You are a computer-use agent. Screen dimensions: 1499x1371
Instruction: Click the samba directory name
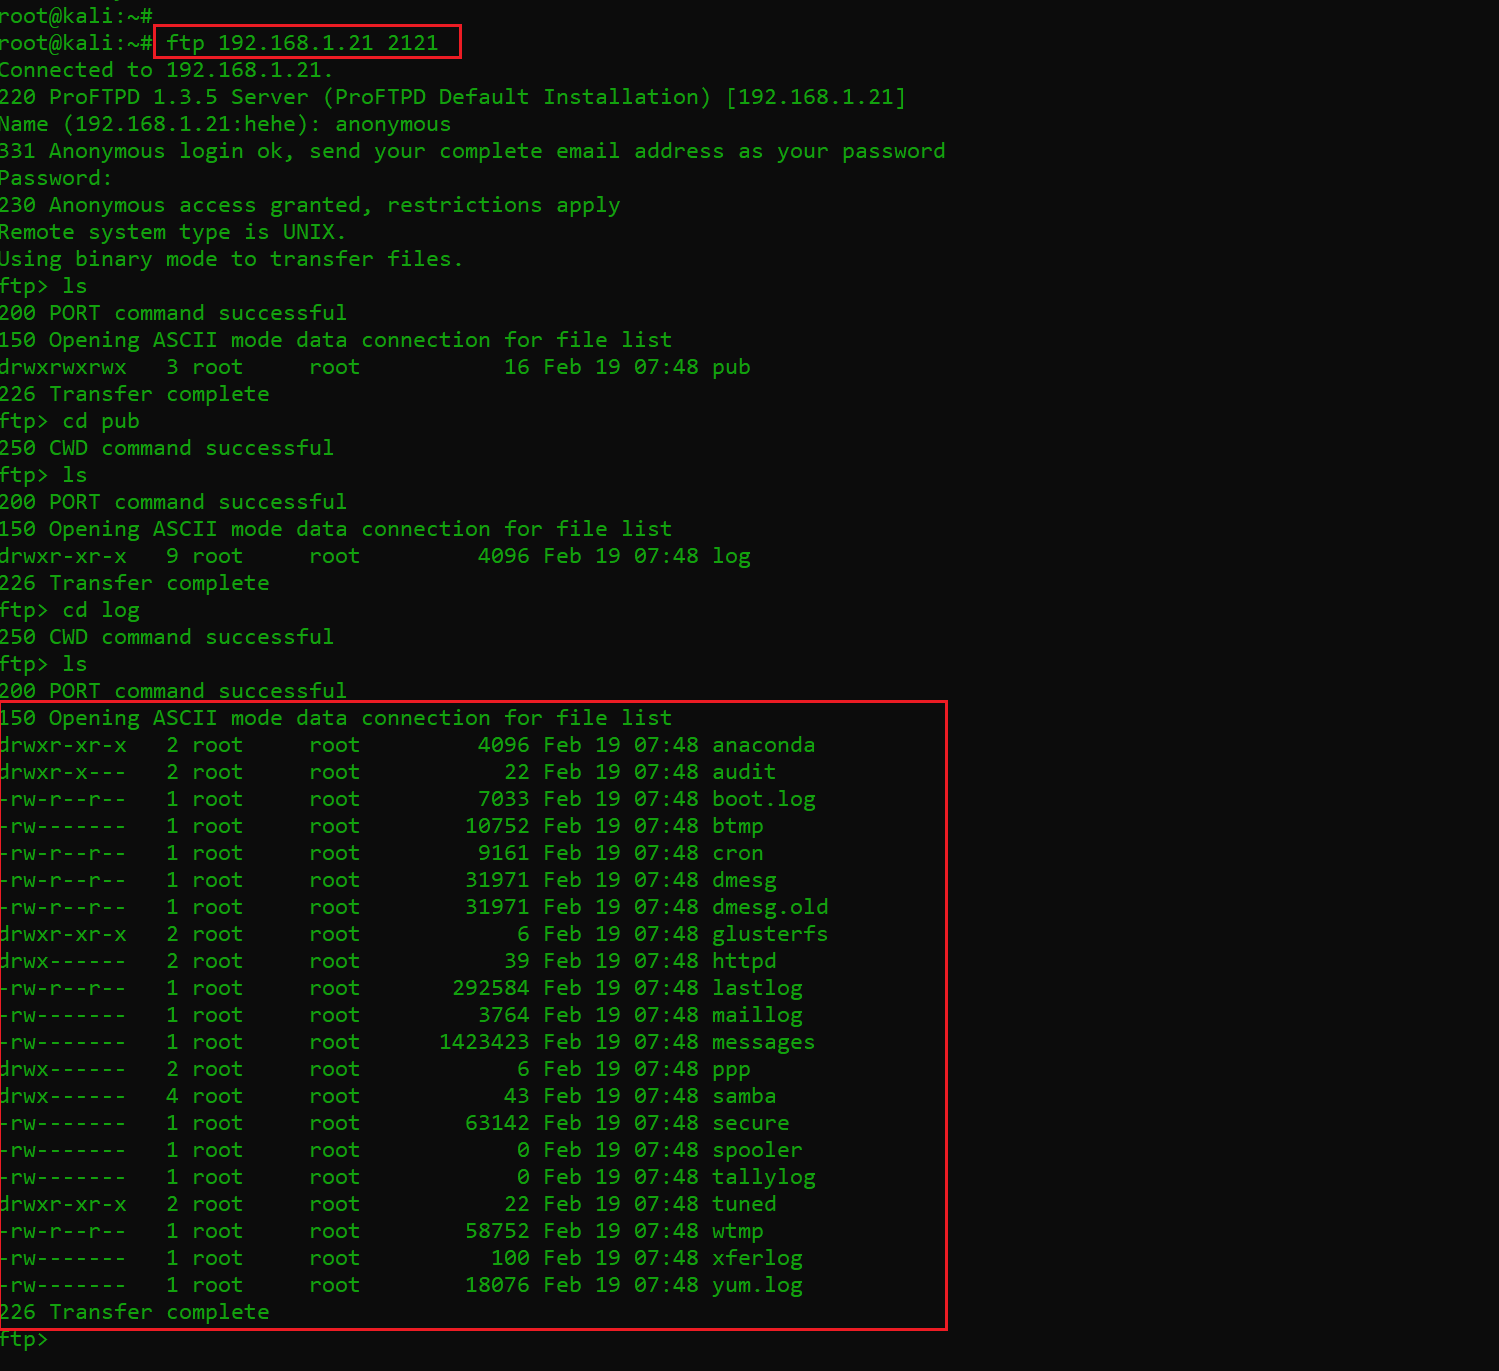tap(743, 1096)
